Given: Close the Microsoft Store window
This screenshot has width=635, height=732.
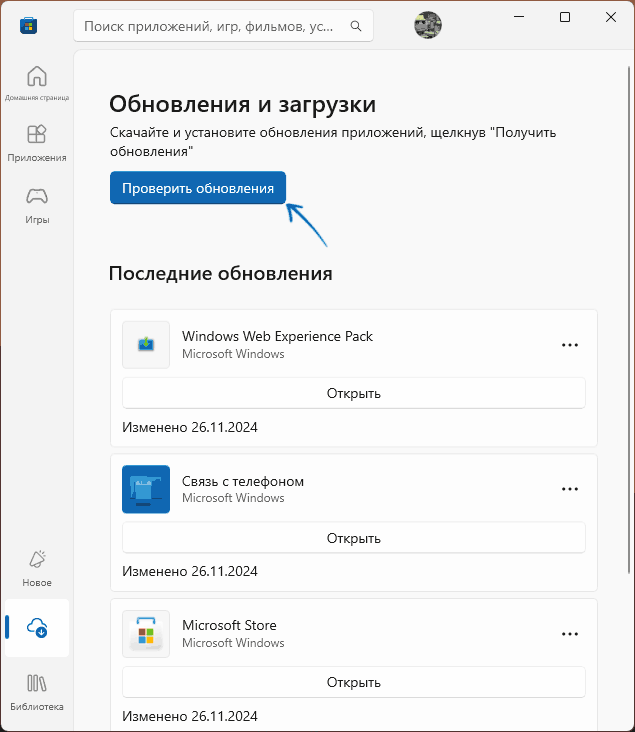Looking at the screenshot, I should (611, 17).
